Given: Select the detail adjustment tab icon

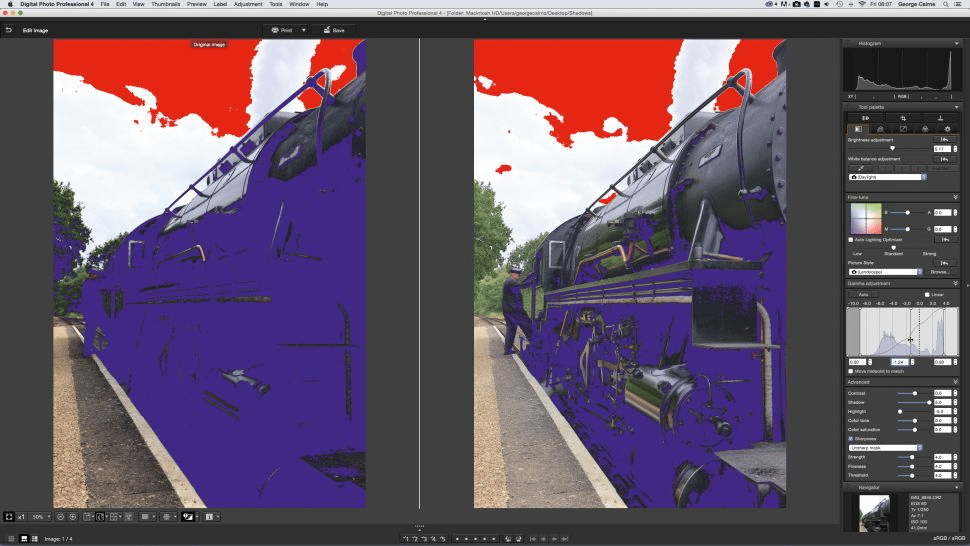Looking at the screenshot, I should pos(880,129).
